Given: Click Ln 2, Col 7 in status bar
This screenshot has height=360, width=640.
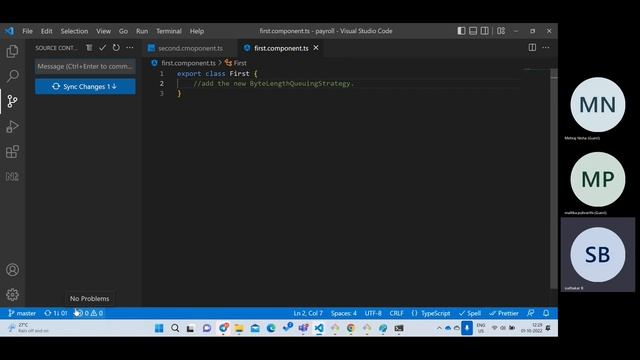Looking at the screenshot, I should click(x=308, y=313).
